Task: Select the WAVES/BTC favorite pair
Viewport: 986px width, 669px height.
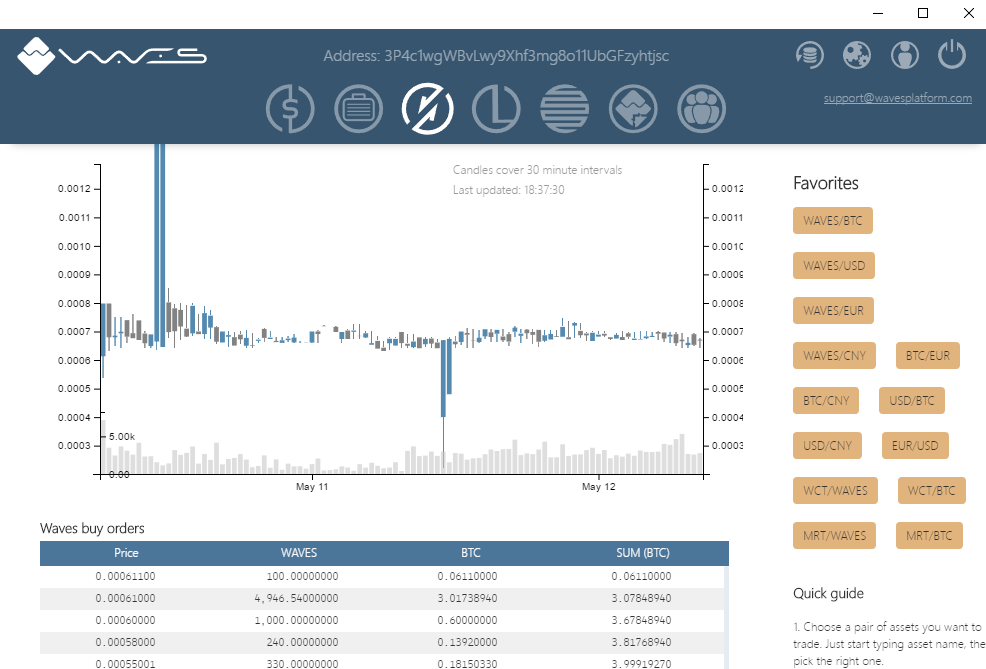Action: (833, 221)
